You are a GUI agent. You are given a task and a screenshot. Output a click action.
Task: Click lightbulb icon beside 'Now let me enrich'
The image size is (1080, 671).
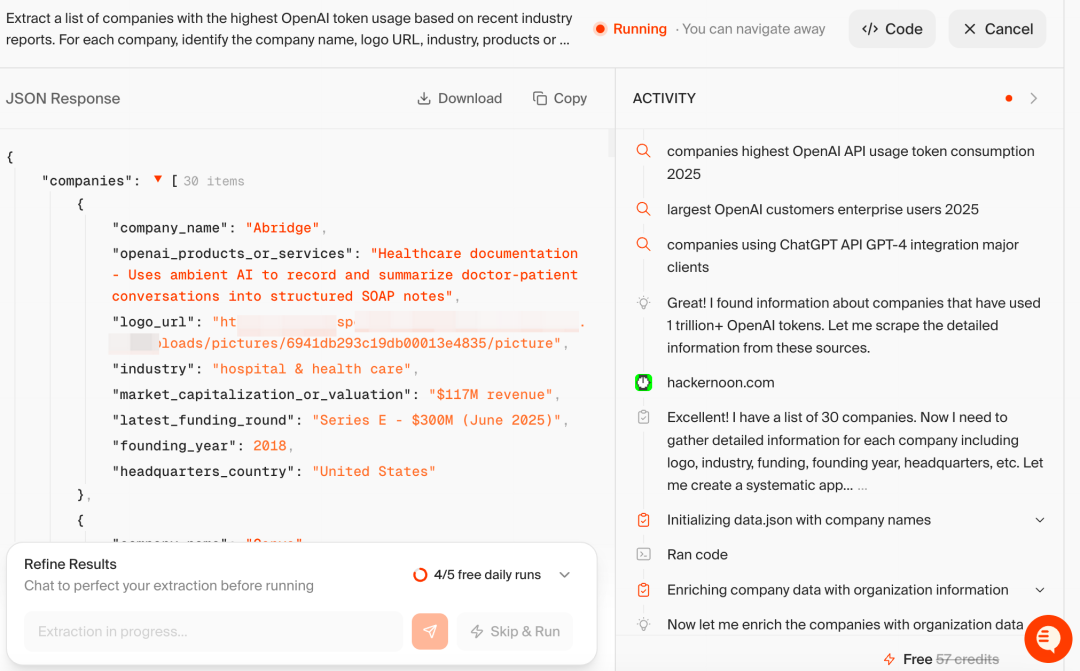pos(643,624)
